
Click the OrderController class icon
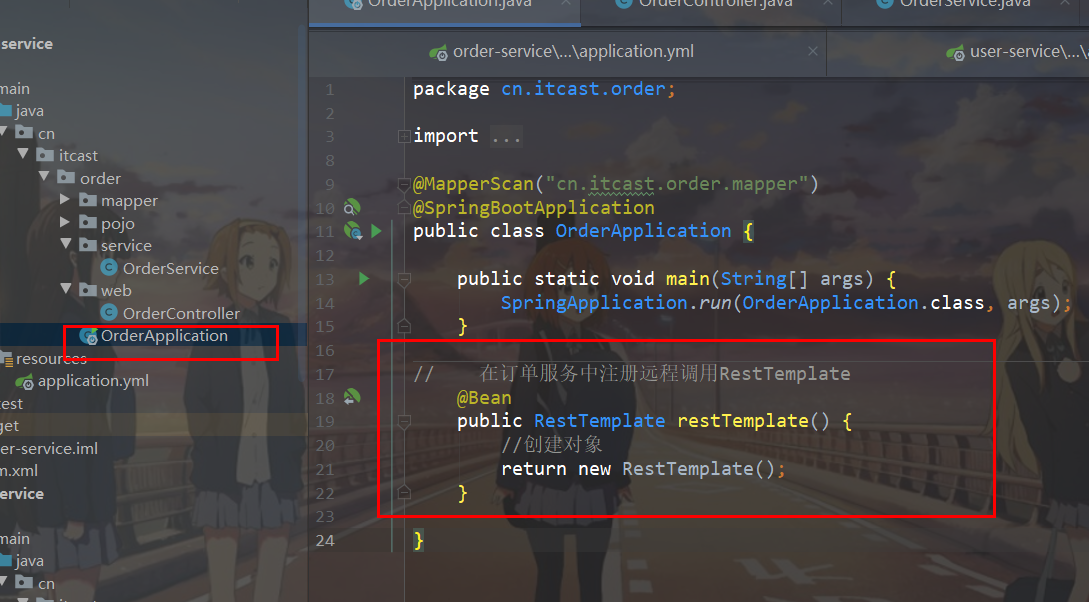point(109,312)
